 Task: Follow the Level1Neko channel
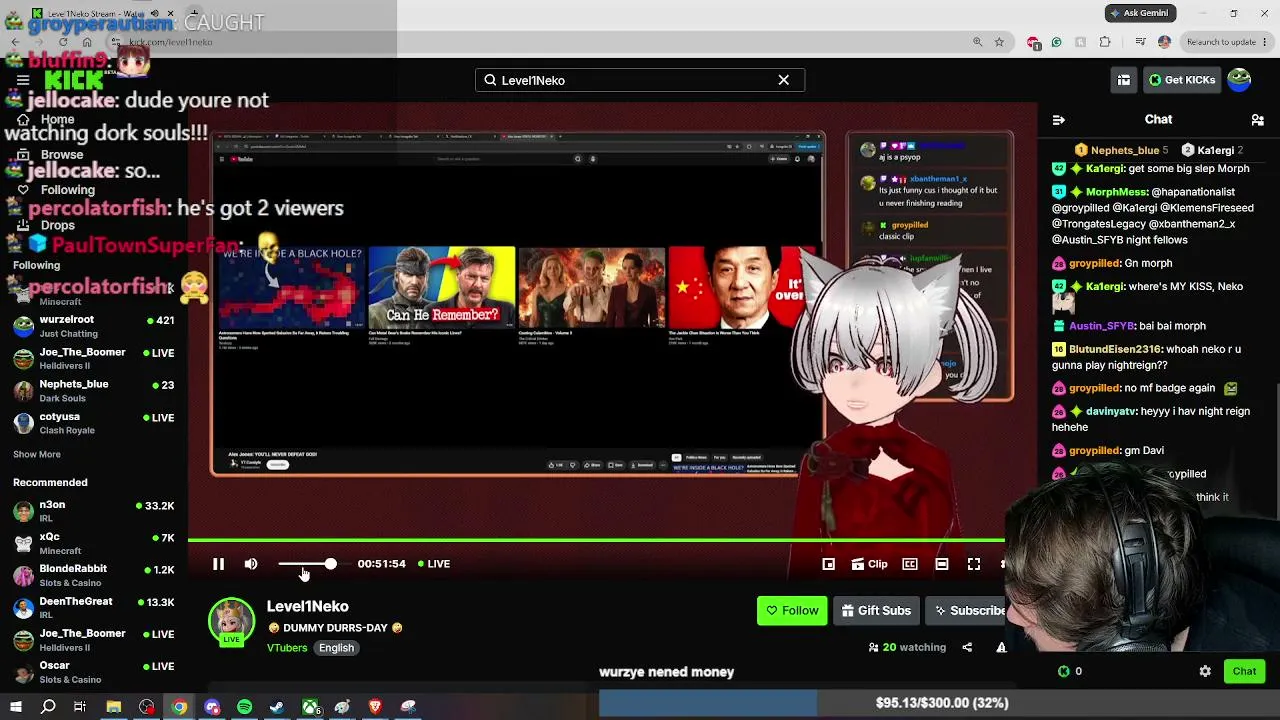pos(792,611)
